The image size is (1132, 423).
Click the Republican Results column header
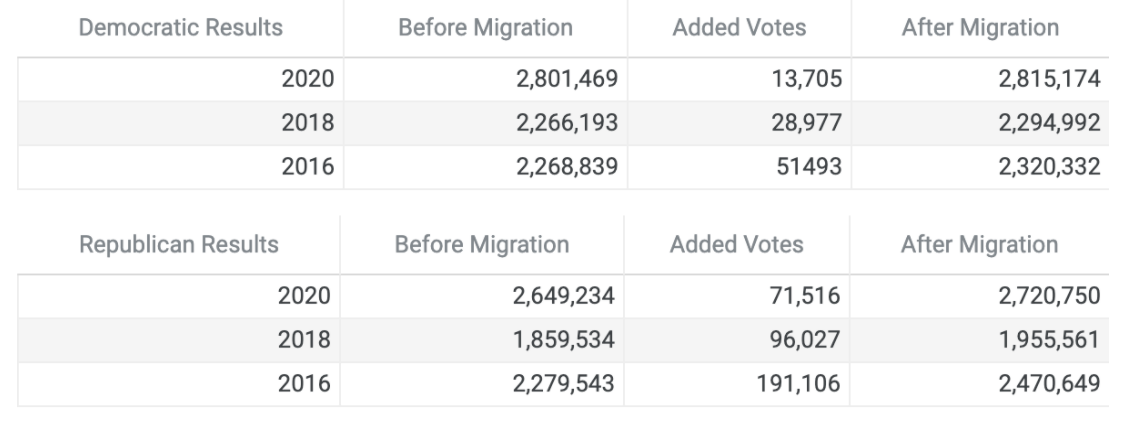coord(178,244)
